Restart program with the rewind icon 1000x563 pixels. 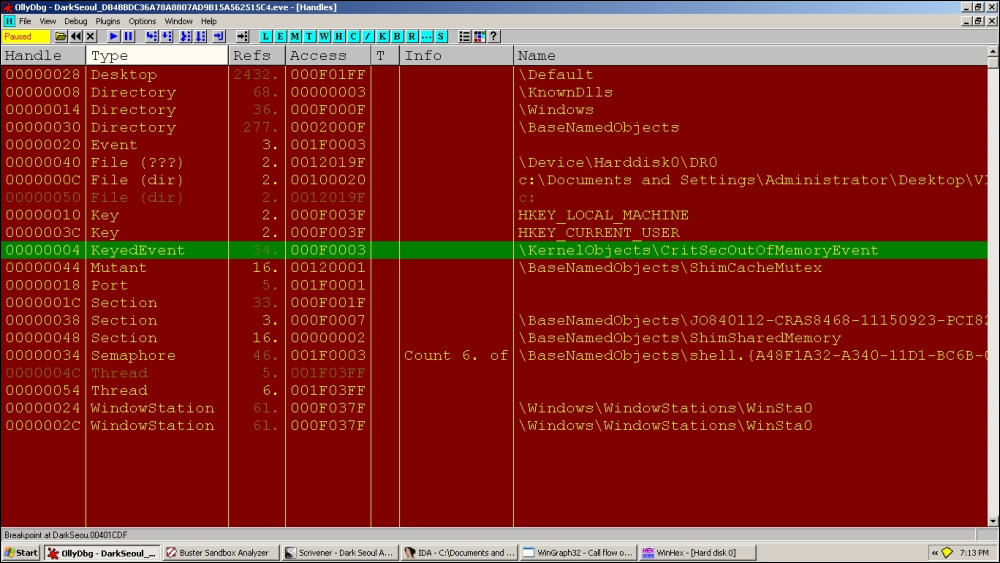(x=76, y=36)
